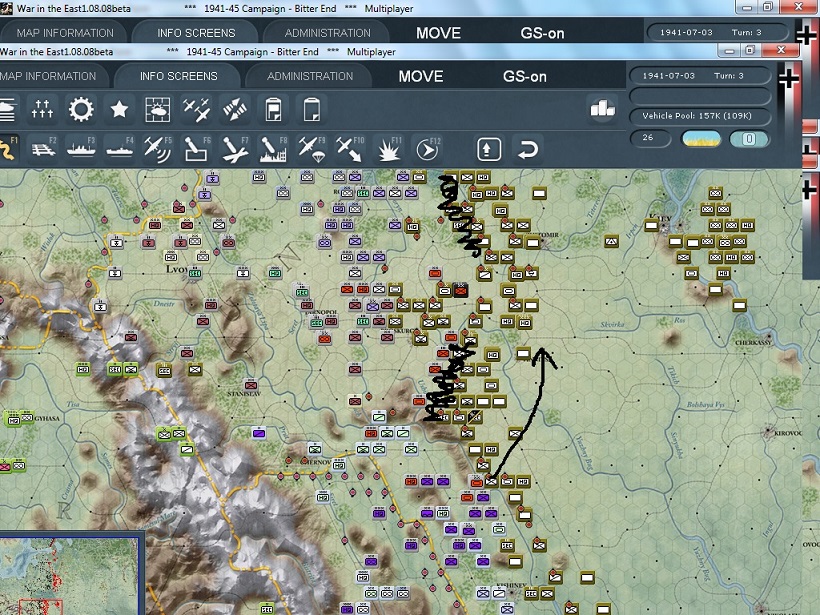The image size is (820, 615).
Task: Click 'Turn: 3' in back window
Action: [746, 32]
